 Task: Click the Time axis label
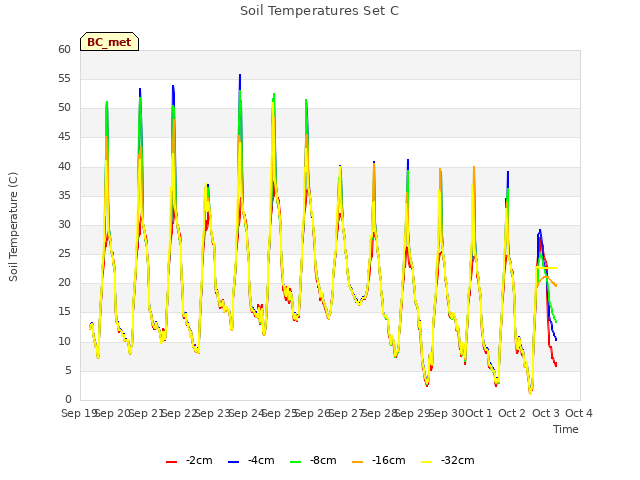[x=566, y=429]
